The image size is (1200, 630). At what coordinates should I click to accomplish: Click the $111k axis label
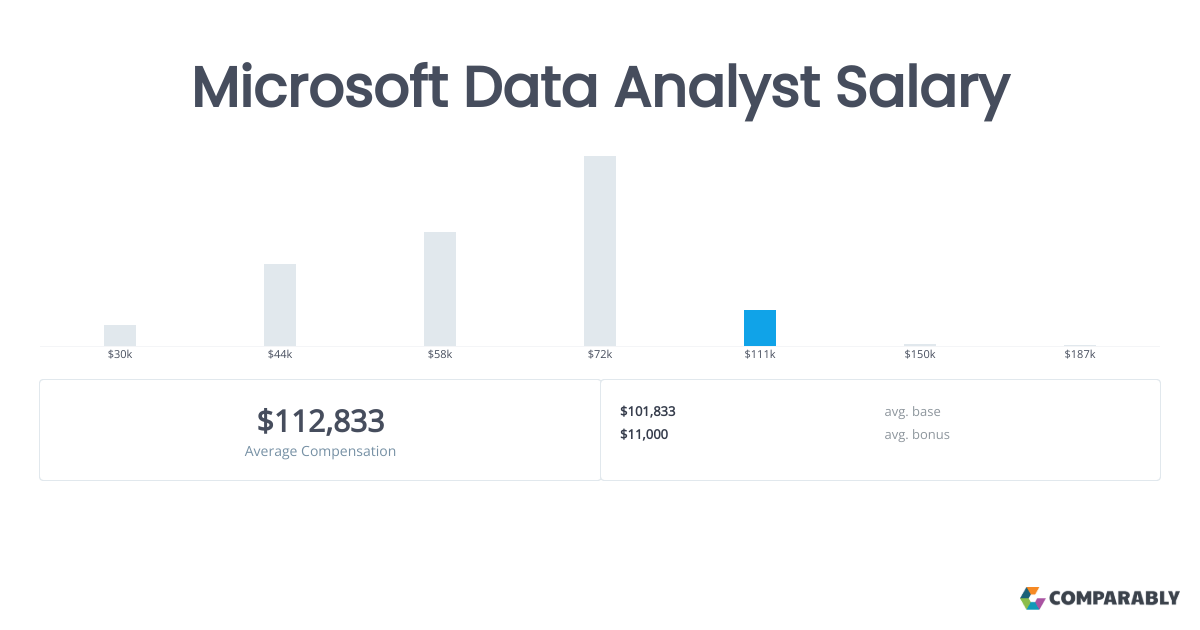760,355
